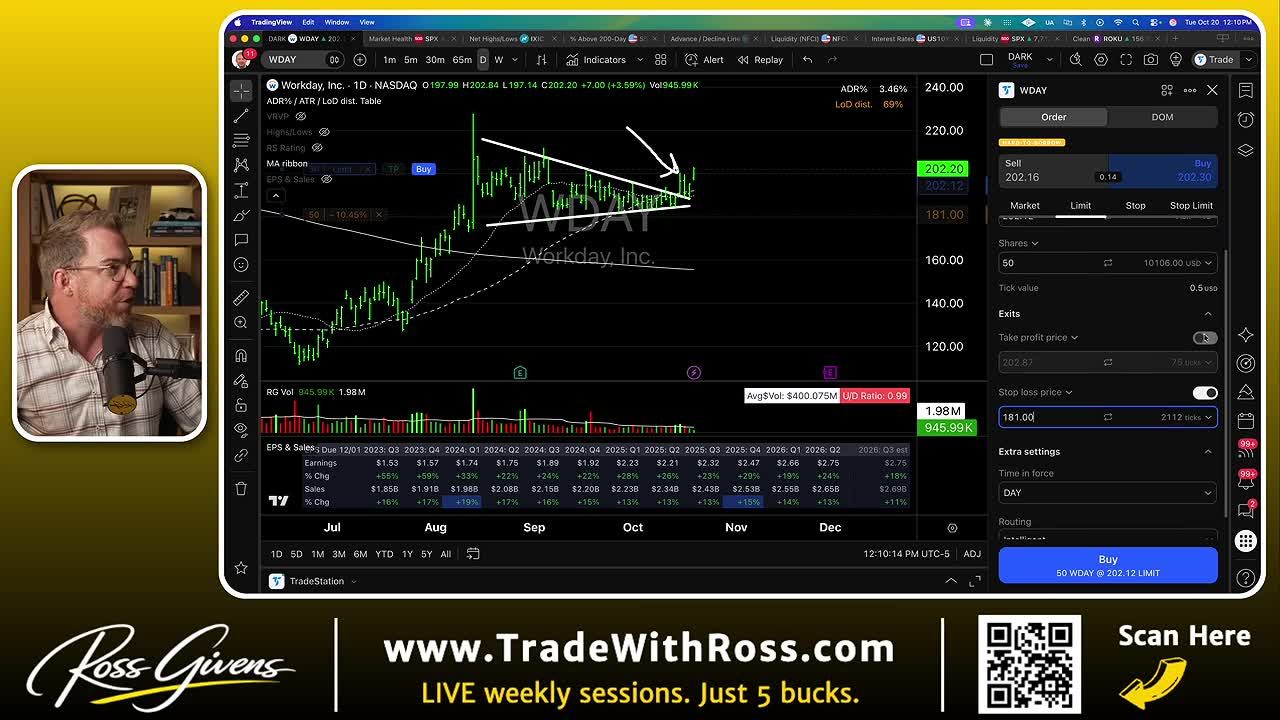Select the ruler measure tool
This screenshot has height=720, width=1280.
(x=241, y=298)
